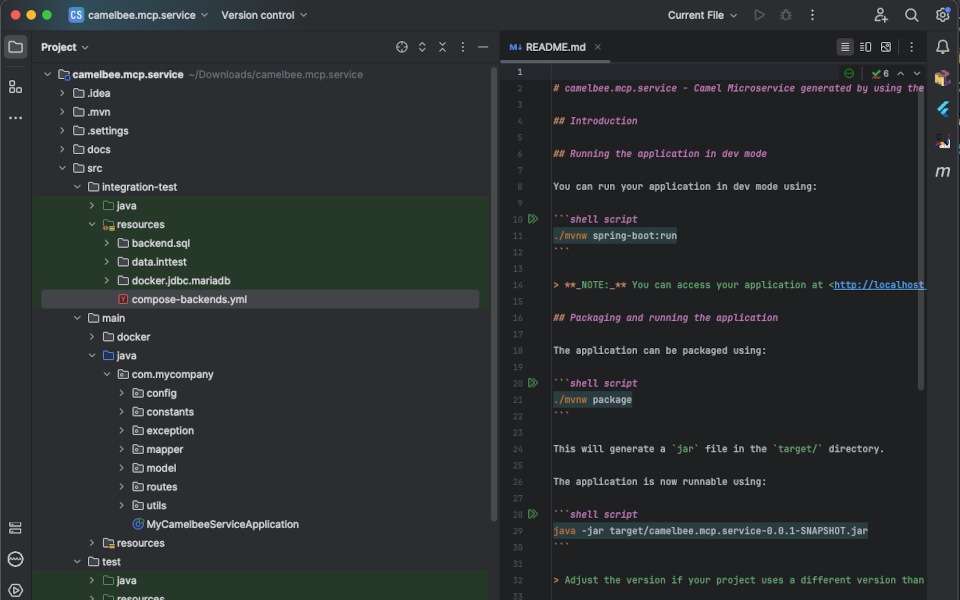Expand the docs folder
Viewport: 960px width, 600px height.
coord(62,149)
